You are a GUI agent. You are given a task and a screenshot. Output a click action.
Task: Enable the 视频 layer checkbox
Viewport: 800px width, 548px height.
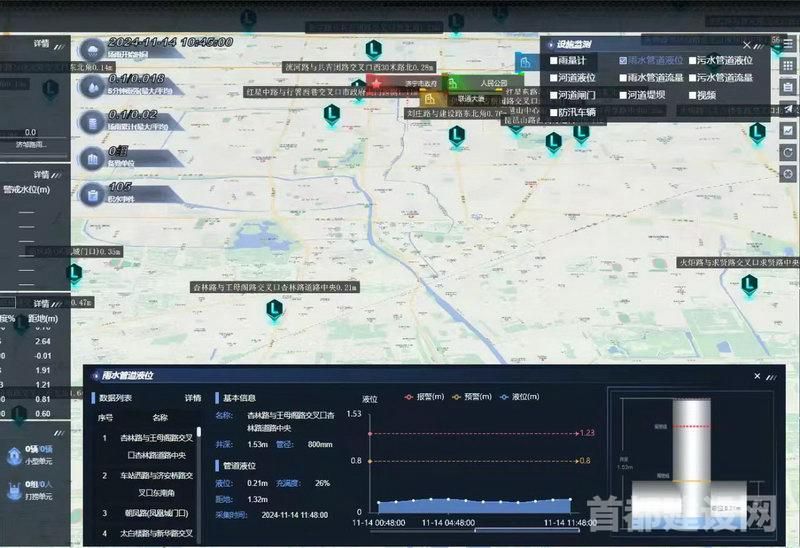tap(690, 95)
